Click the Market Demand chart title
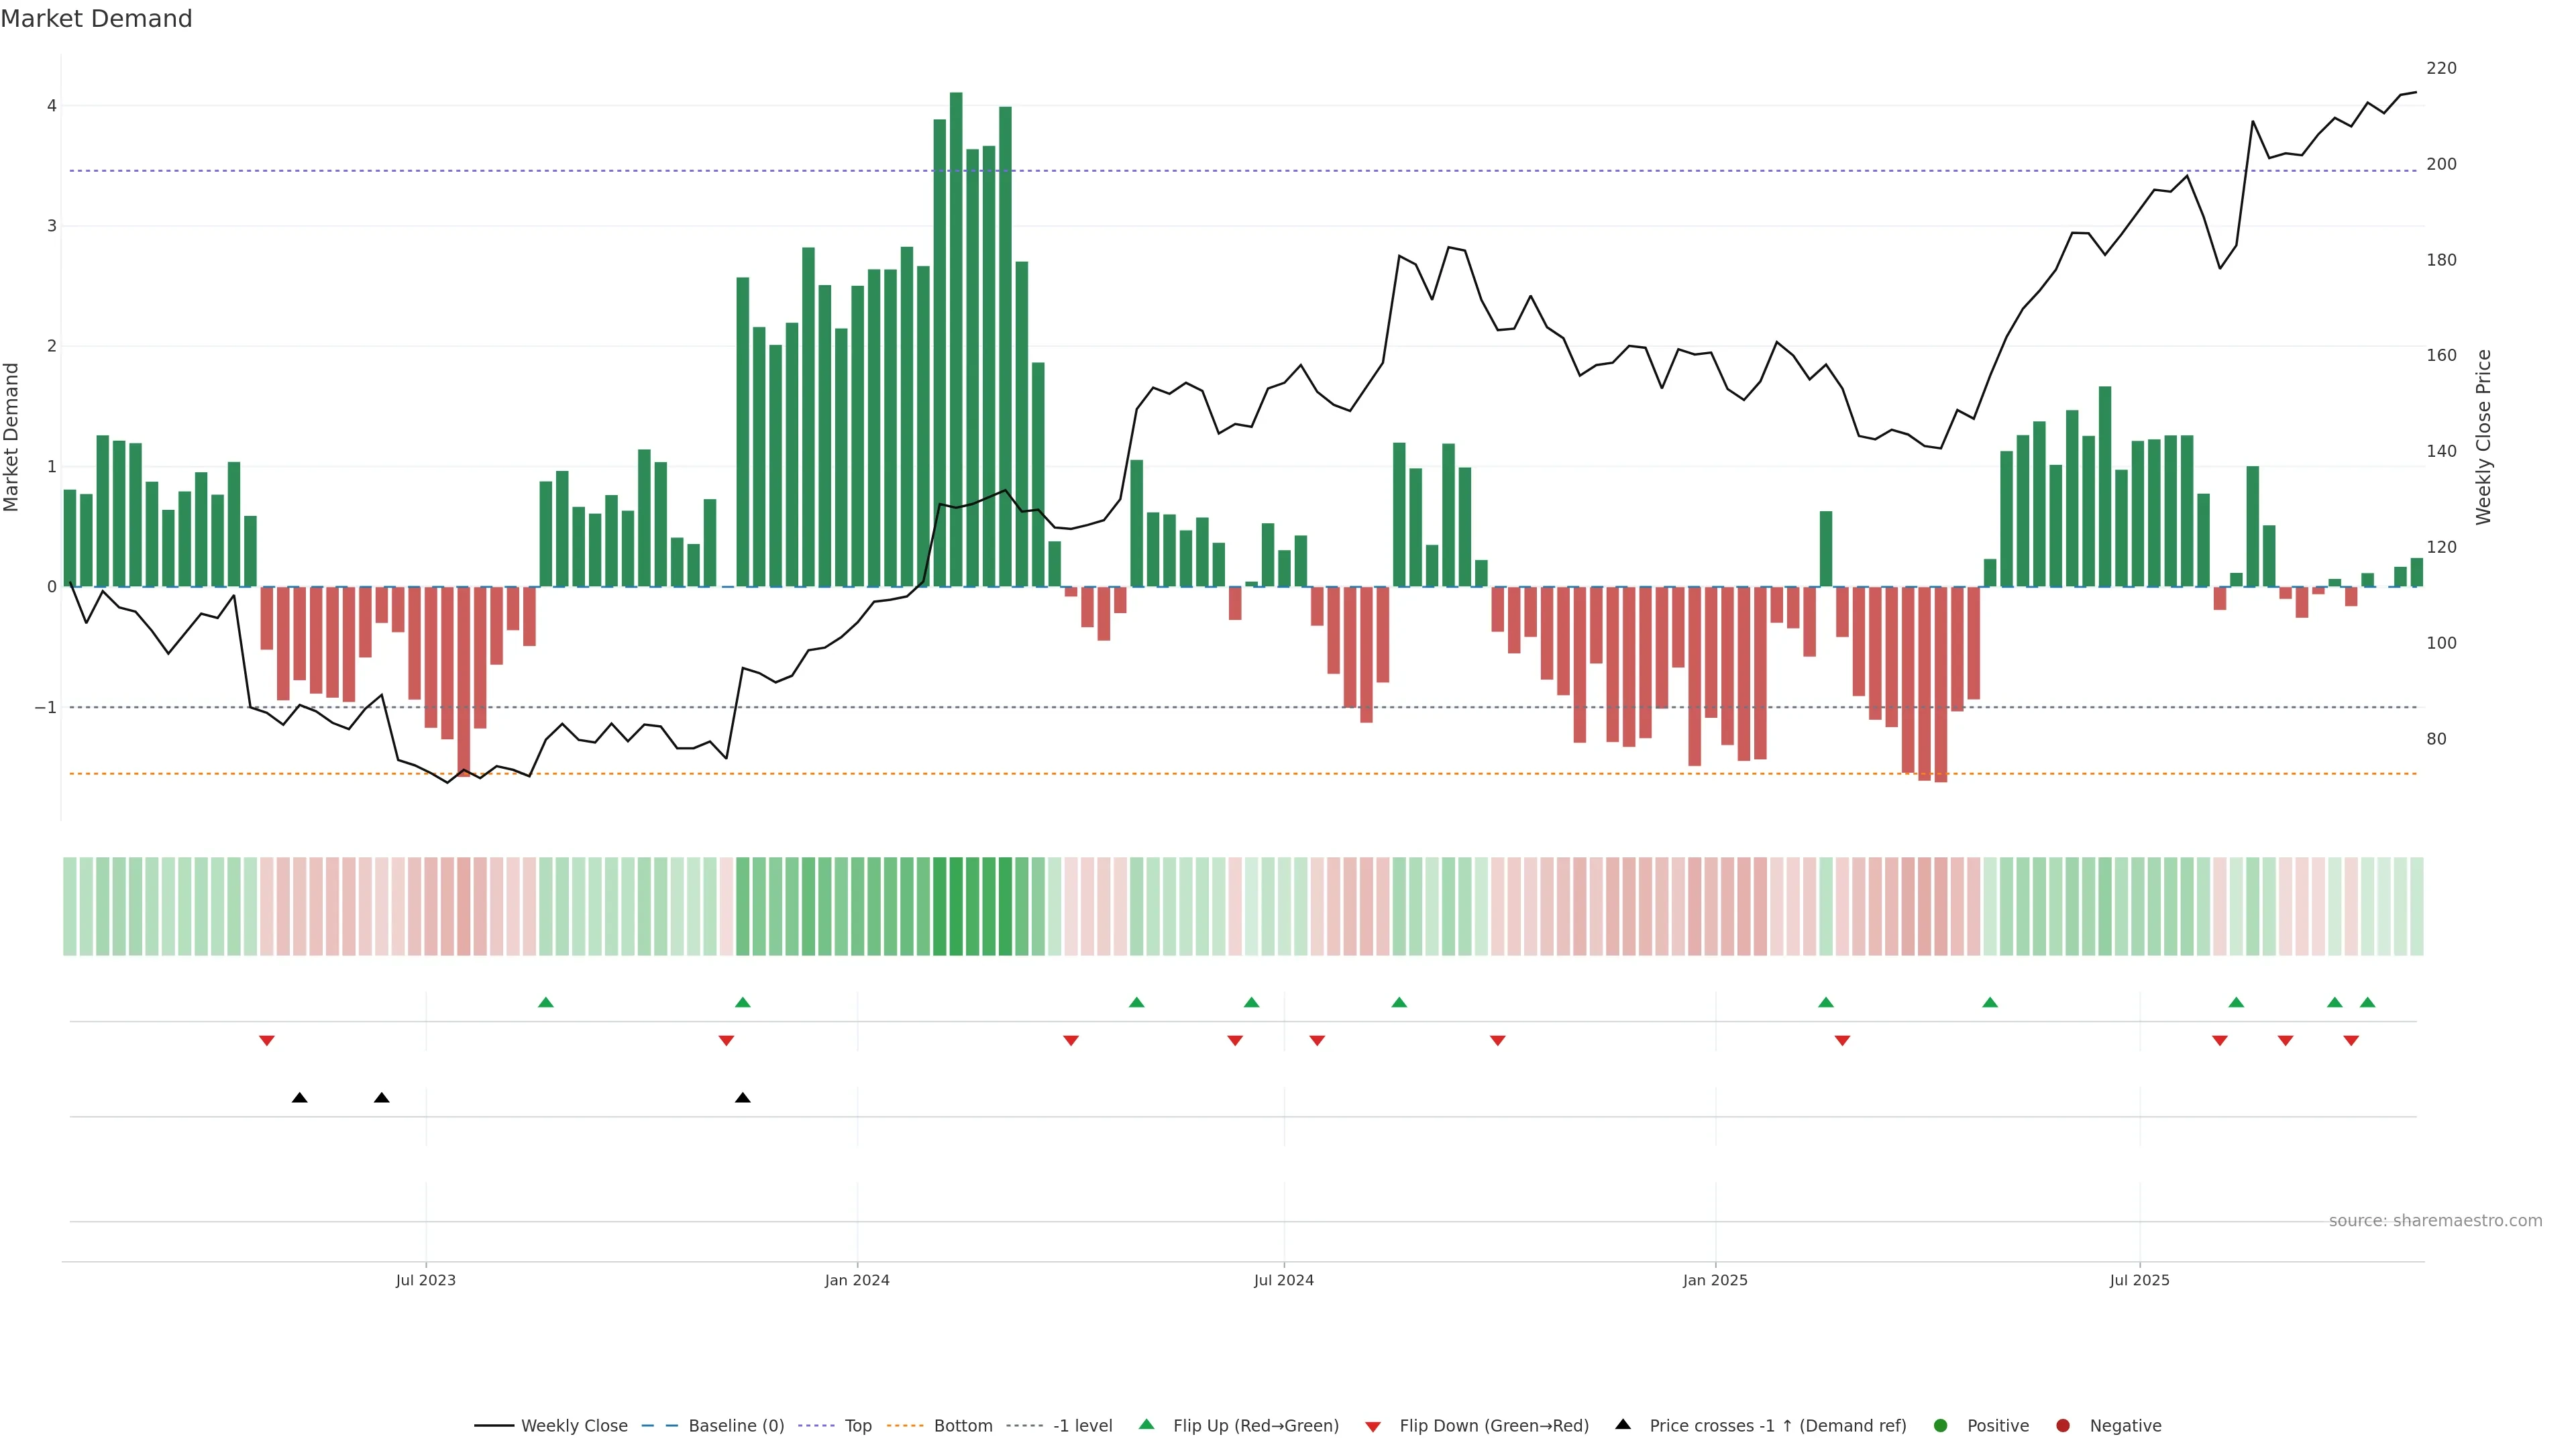 click(x=96, y=19)
